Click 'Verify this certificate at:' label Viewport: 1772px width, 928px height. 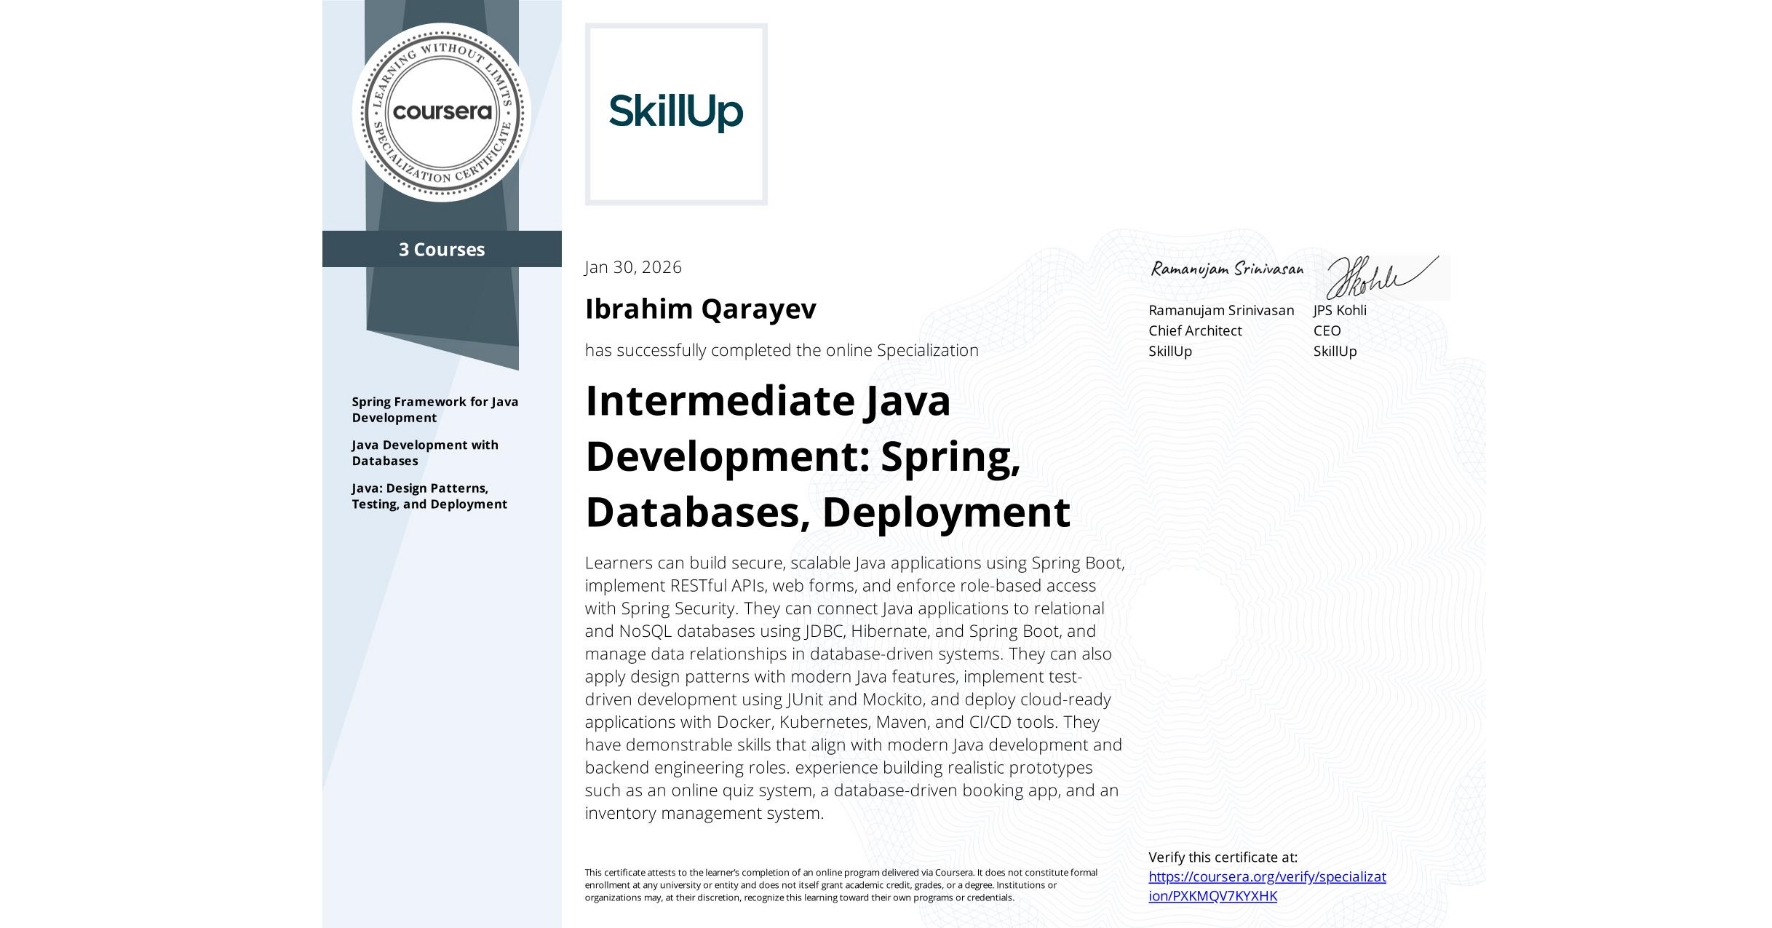(1223, 857)
